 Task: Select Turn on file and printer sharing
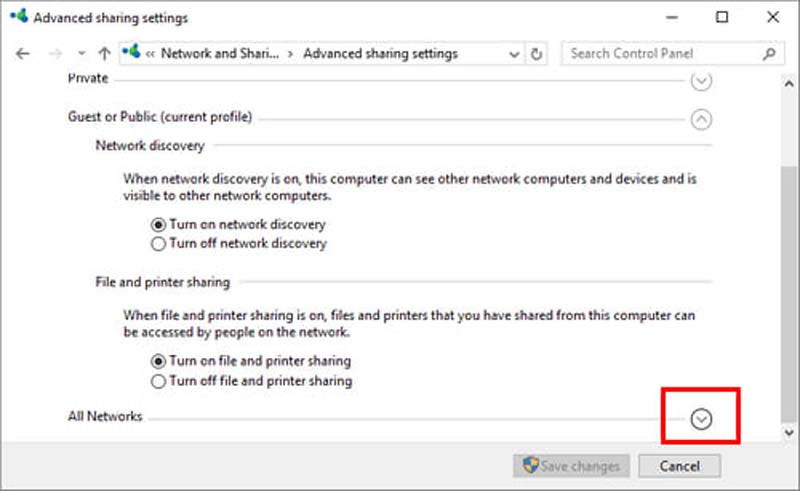tap(157, 361)
